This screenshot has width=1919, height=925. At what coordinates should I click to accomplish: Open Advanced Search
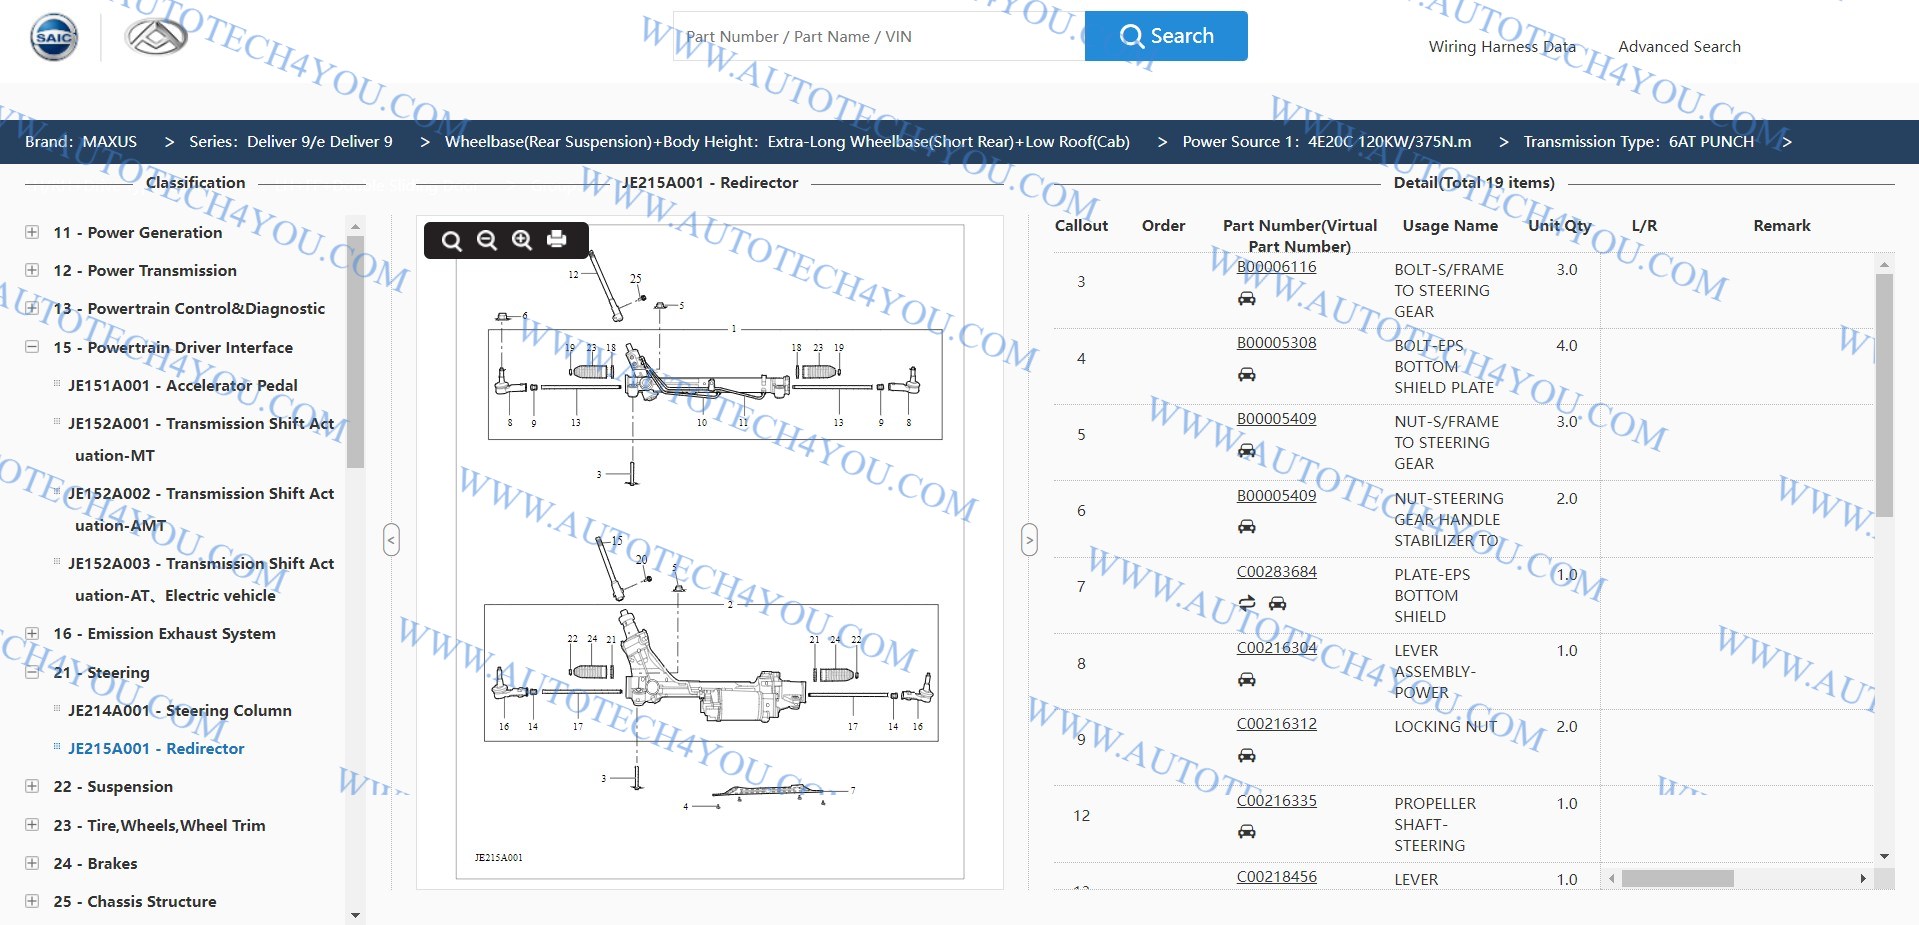tap(1679, 46)
